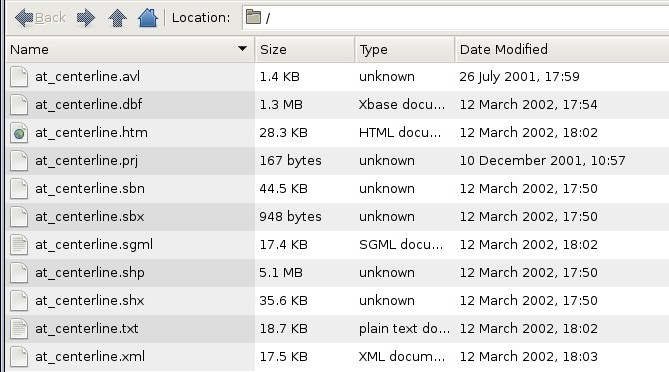Image resolution: width=669 pixels, height=372 pixels.
Task: Select file name at_centerline.sbn
Action: pos(90,189)
